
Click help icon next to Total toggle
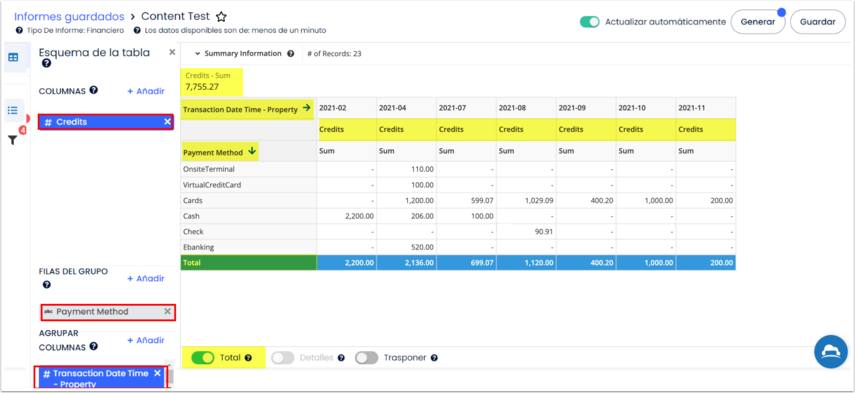point(248,358)
